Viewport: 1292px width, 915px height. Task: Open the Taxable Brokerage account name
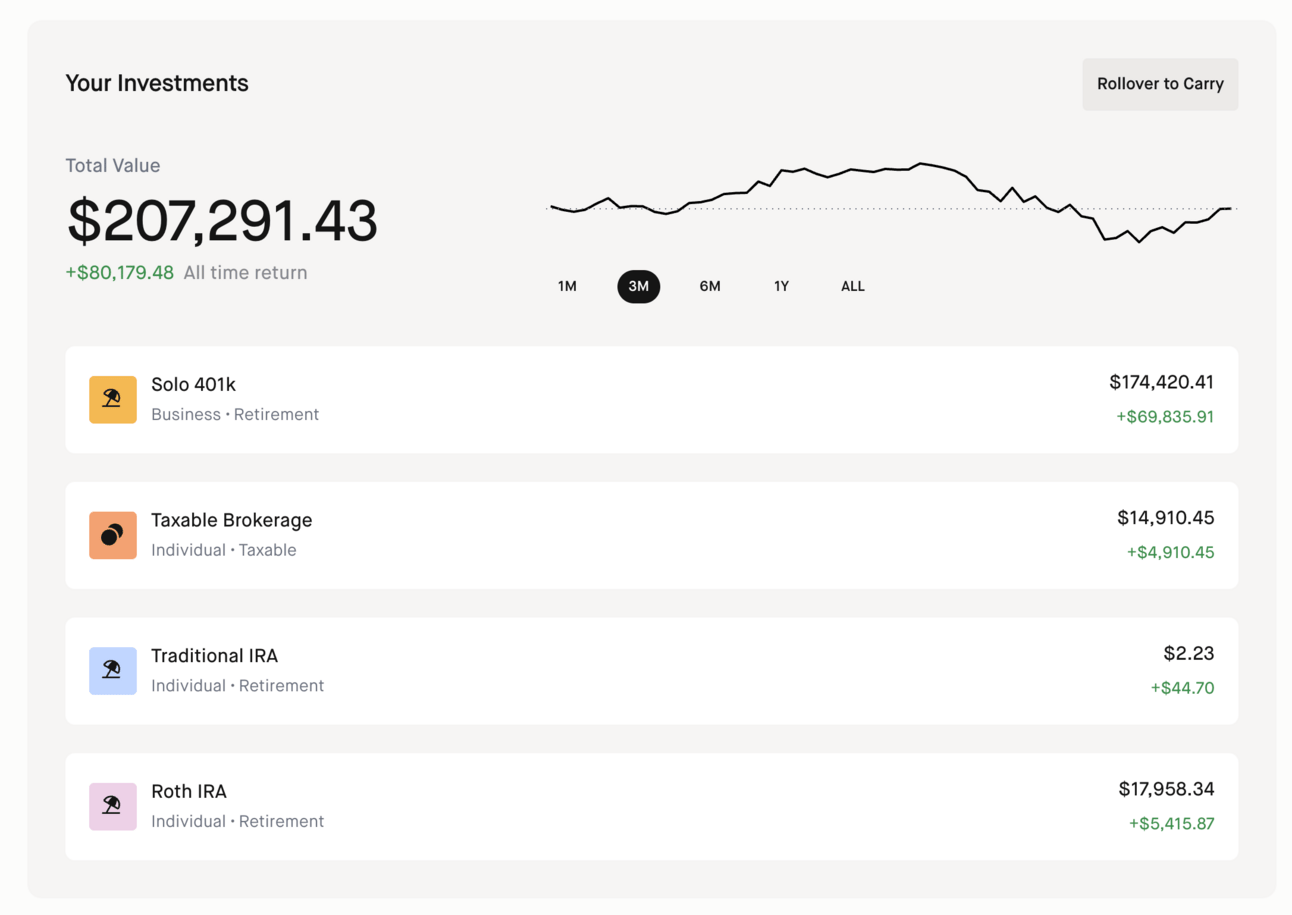[231, 520]
